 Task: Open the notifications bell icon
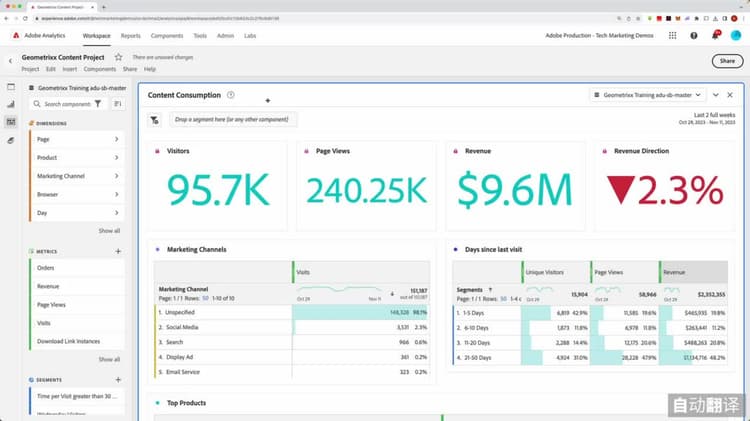click(x=715, y=35)
